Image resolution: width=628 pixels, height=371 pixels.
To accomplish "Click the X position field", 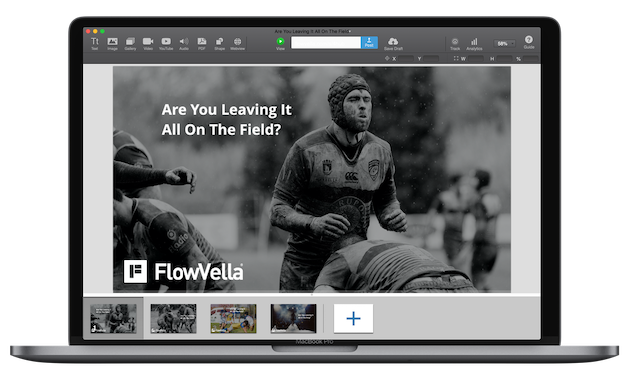I will pyautogui.click(x=406, y=58).
